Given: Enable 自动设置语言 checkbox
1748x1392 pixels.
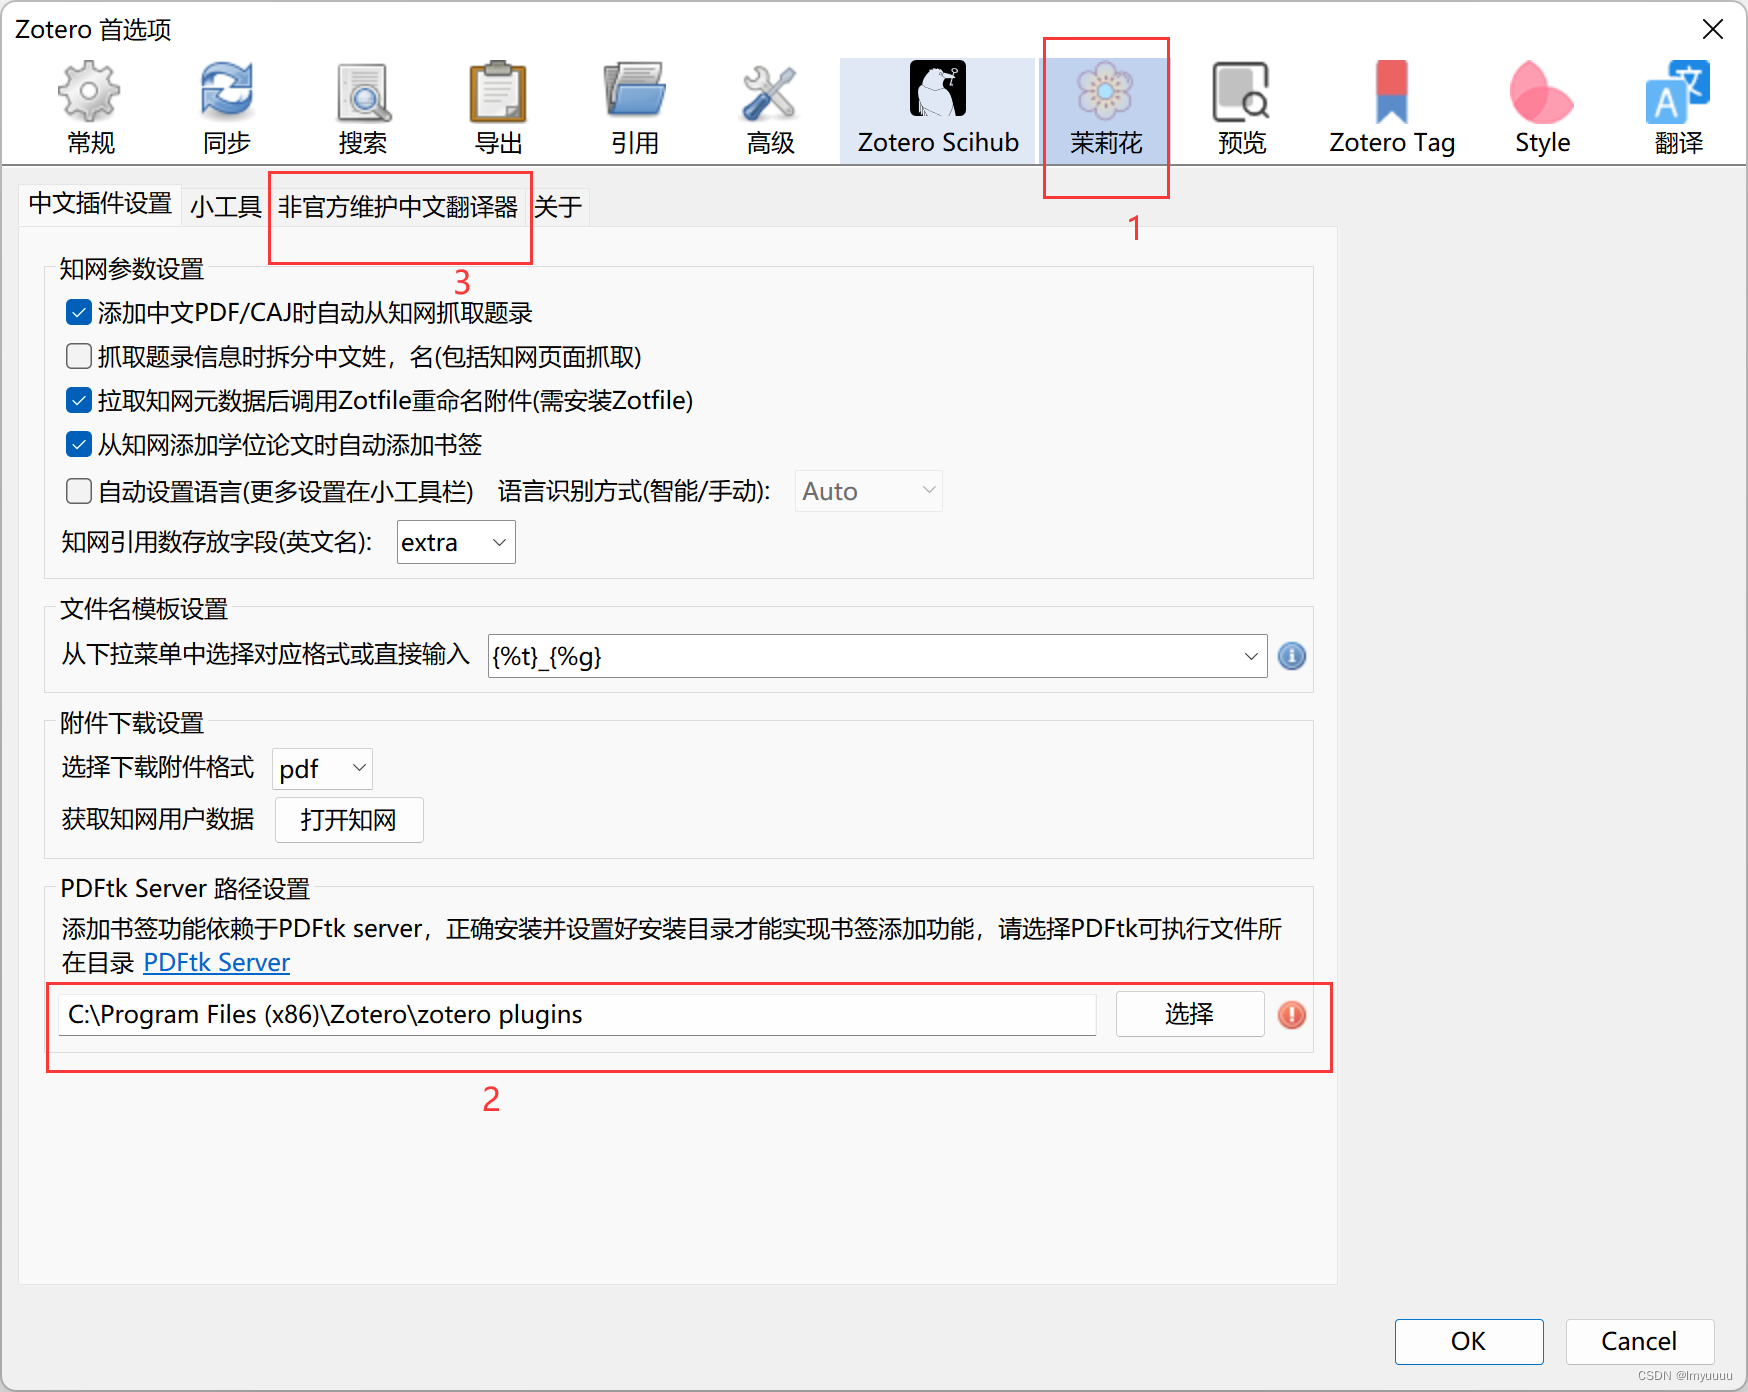Looking at the screenshot, I should 79,491.
